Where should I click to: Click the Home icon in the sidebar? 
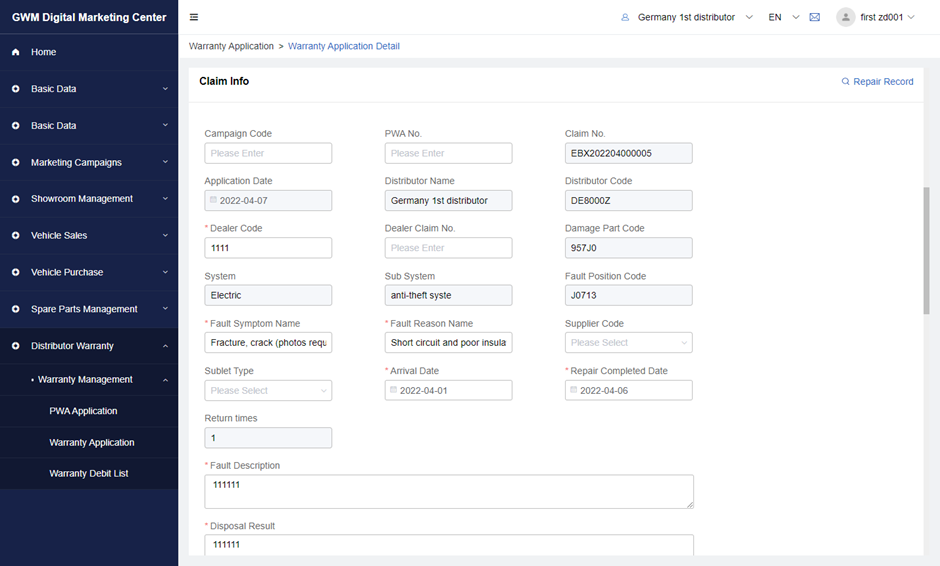coord(16,52)
